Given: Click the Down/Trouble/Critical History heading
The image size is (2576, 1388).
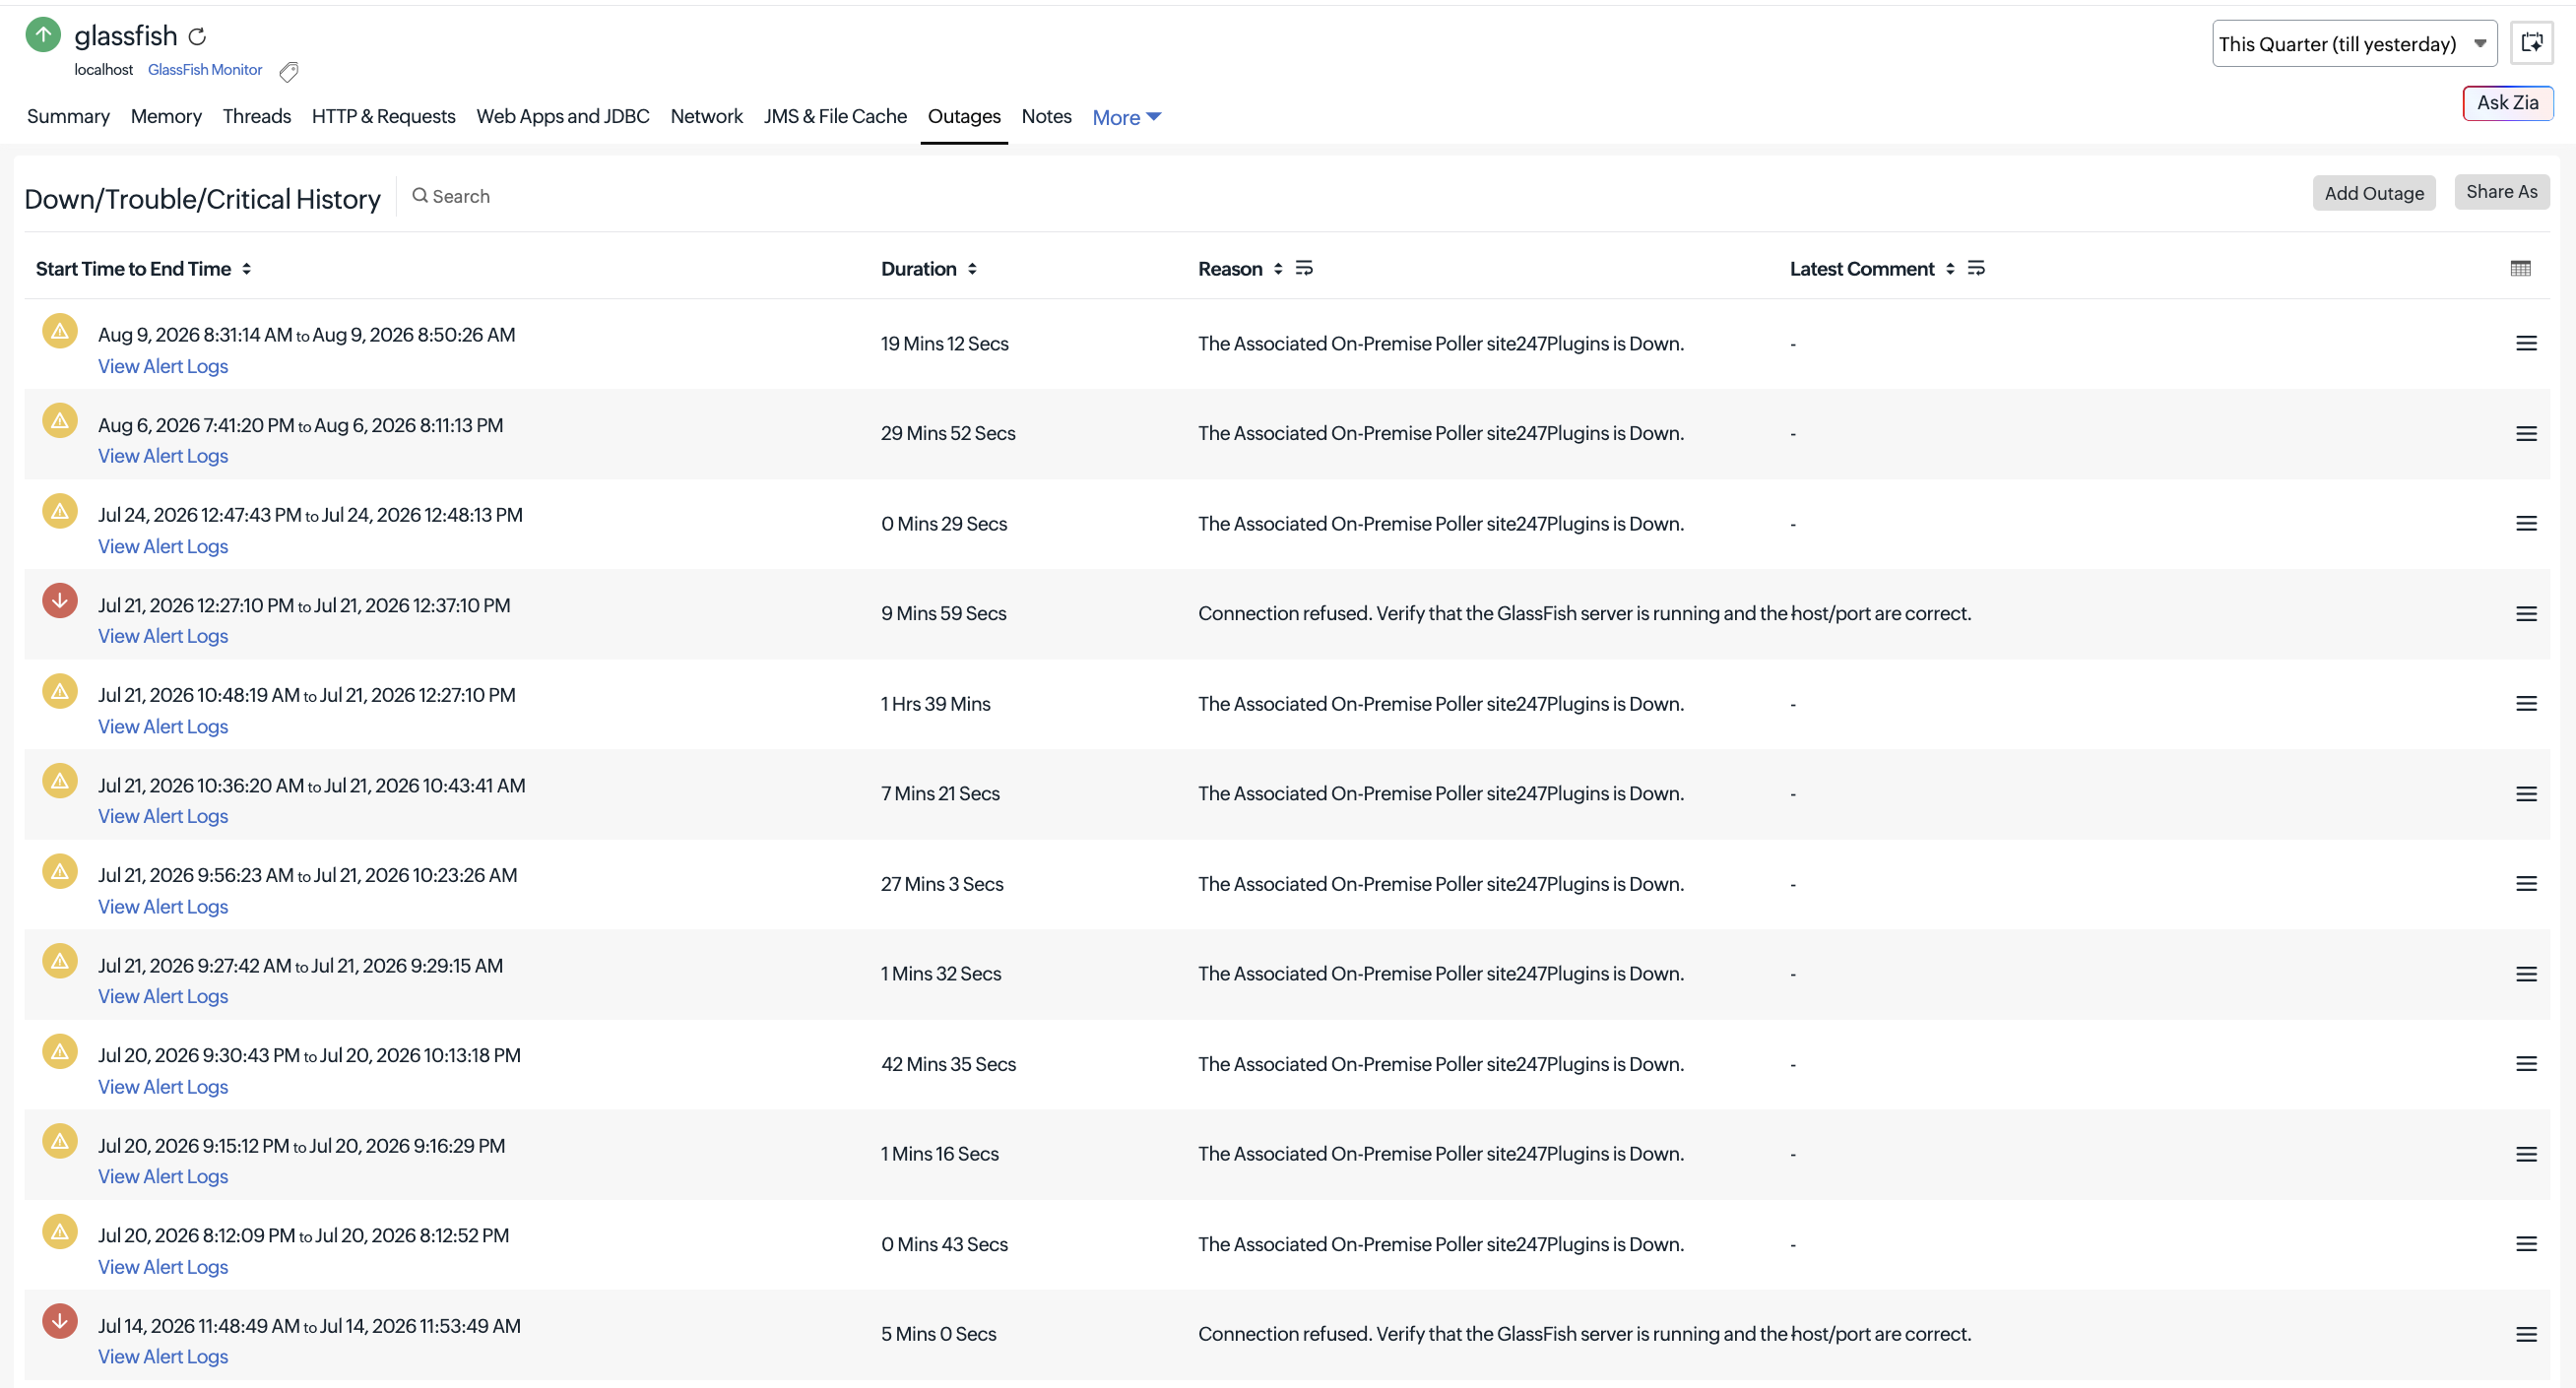Looking at the screenshot, I should pyautogui.click(x=202, y=199).
